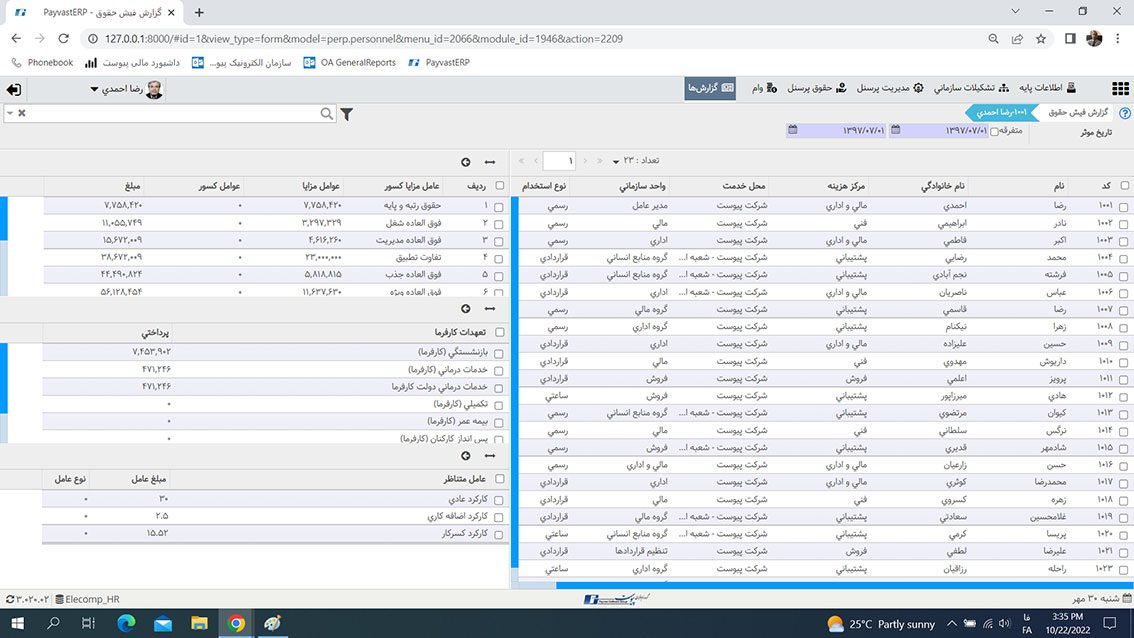Open the گزارش‌ها menu

(x=710, y=88)
